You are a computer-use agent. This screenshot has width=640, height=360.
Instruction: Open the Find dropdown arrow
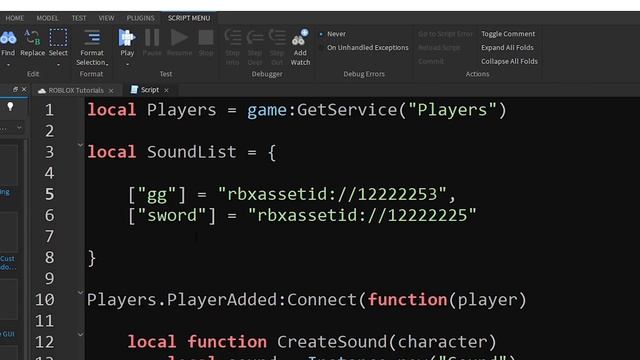[8, 64]
